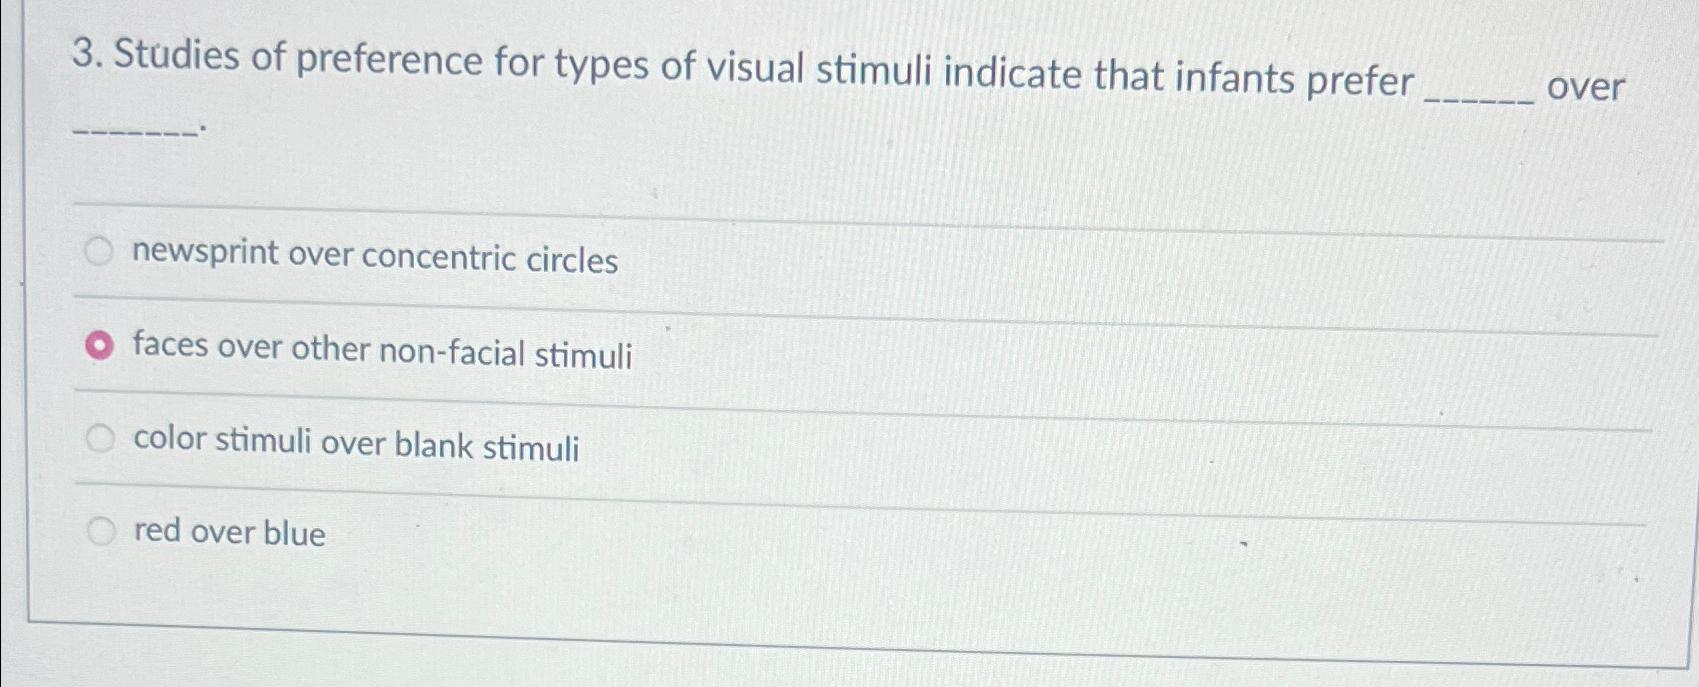Click the 'faces over other non-facial stimuli' text label
The width and height of the screenshot is (1699, 687).
point(382,353)
